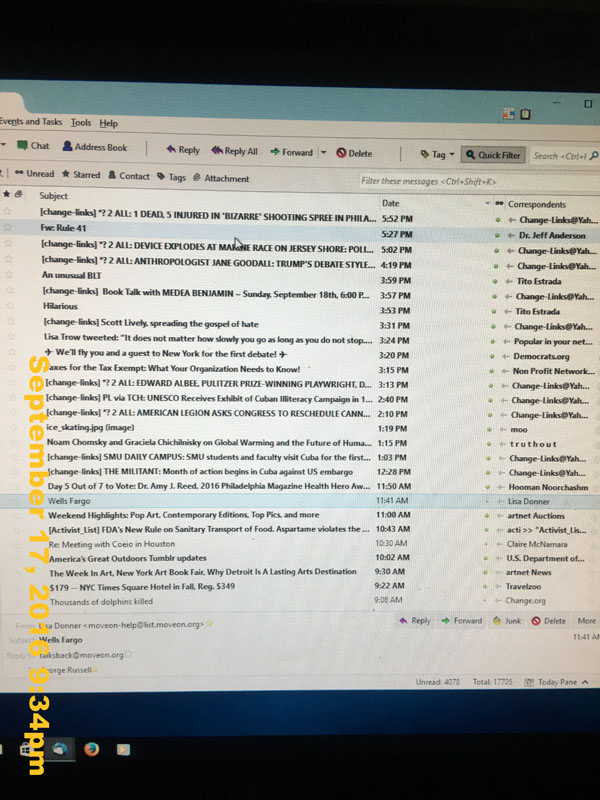
Task: Click Reply All in toolbar
Action: (x=234, y=151)
